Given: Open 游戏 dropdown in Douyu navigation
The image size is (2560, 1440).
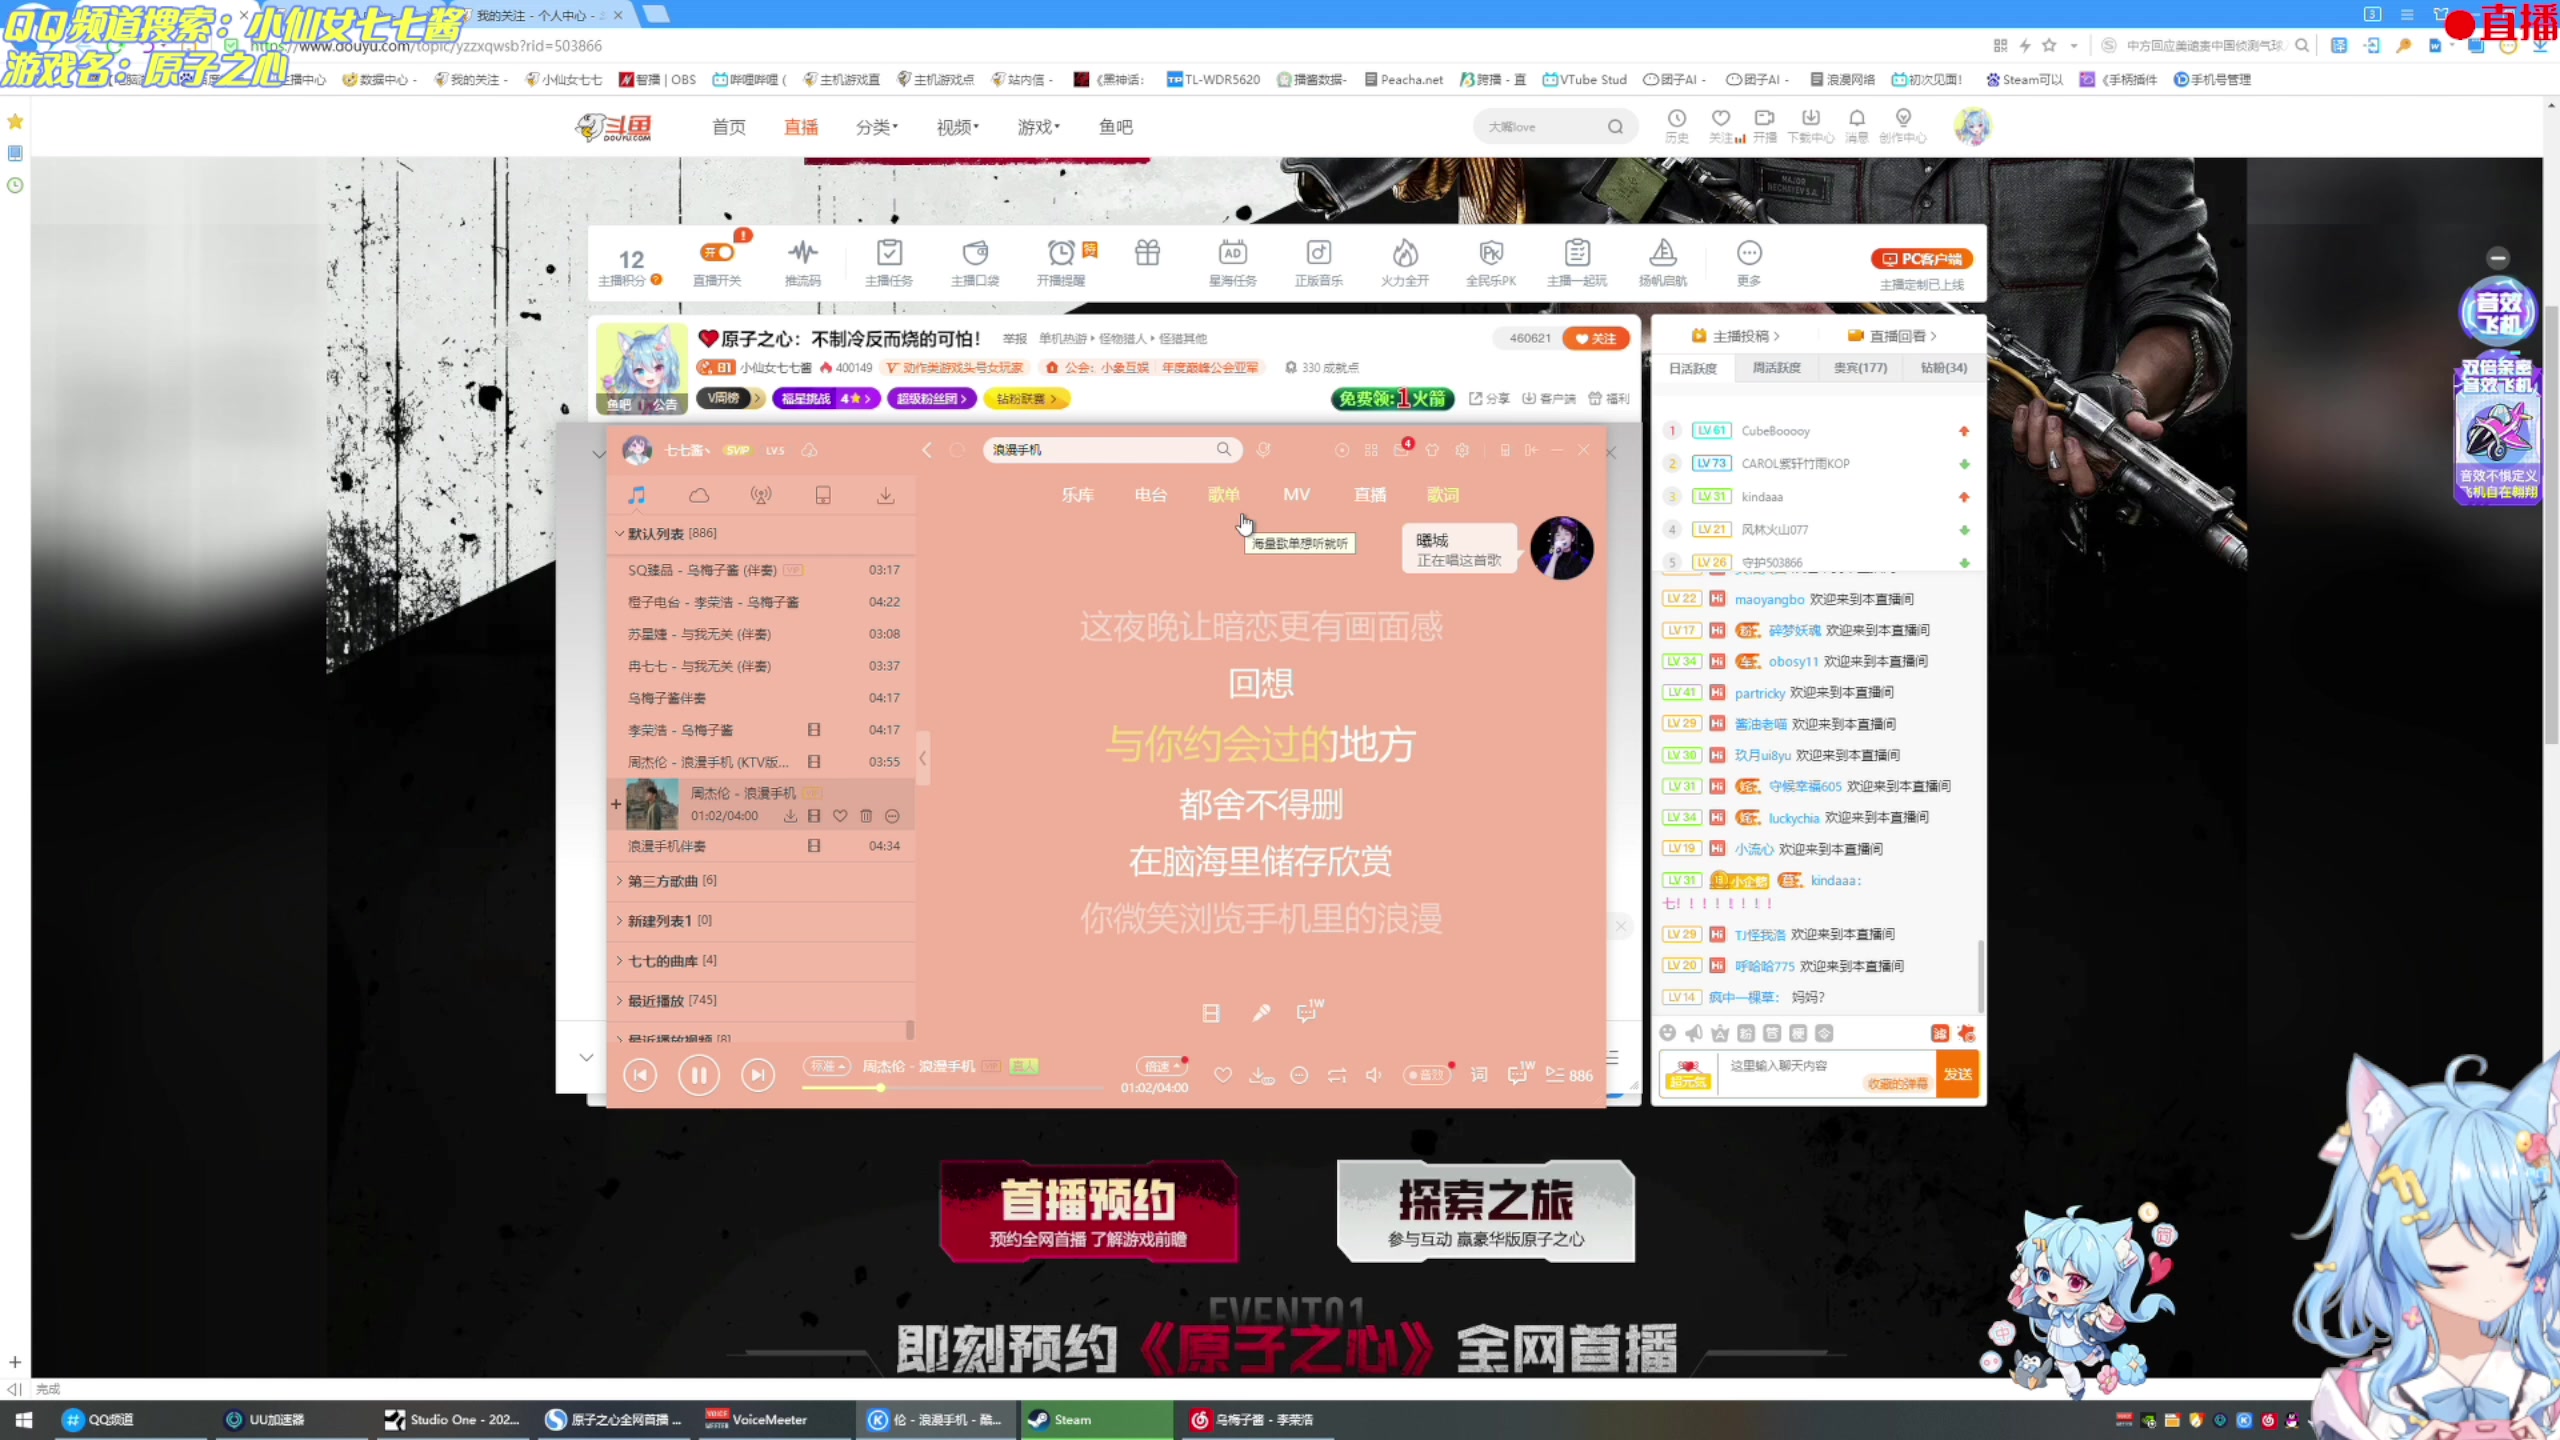Looking at the screenshot, I should [x=1038, y=127].
